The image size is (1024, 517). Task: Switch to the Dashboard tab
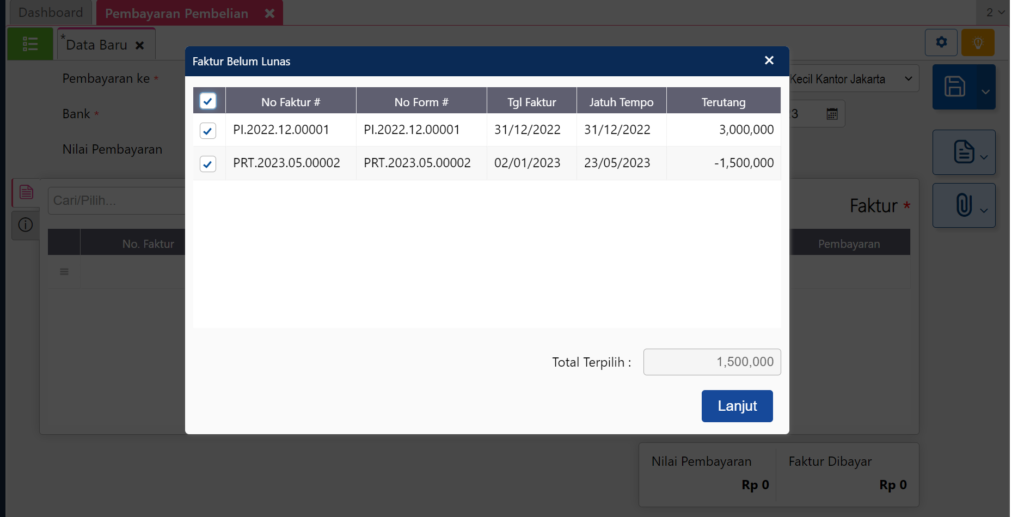tap(51, 13)
